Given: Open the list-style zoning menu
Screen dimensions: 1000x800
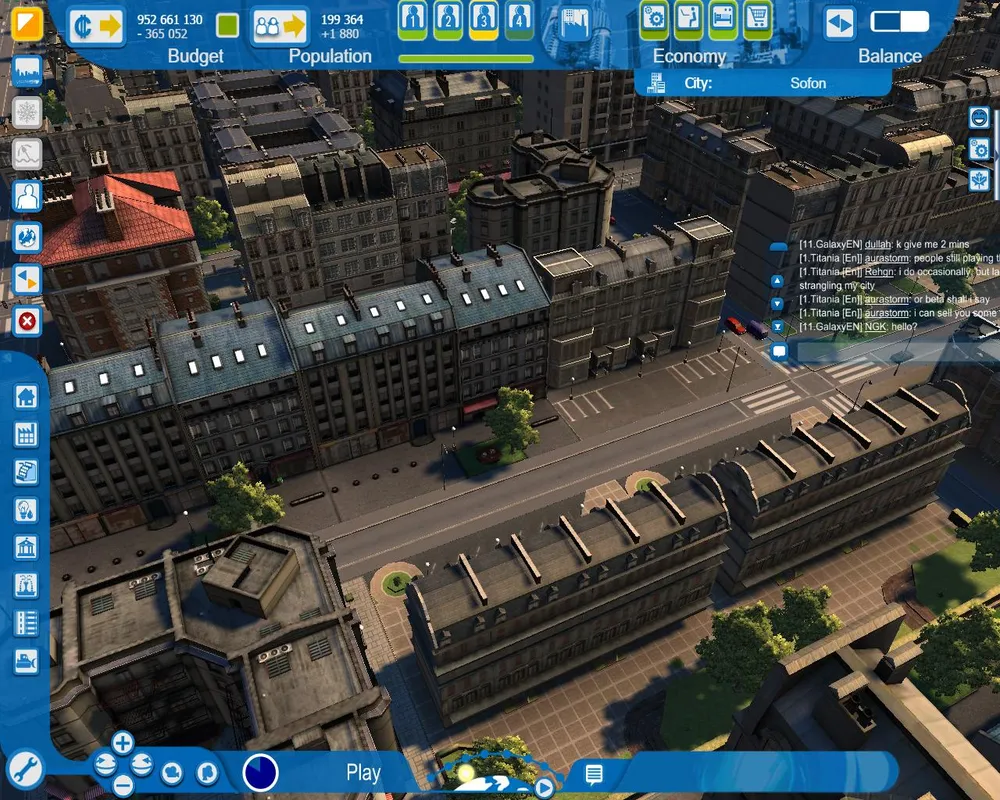Looking at the screenshot, I should (x=26, y=623).
